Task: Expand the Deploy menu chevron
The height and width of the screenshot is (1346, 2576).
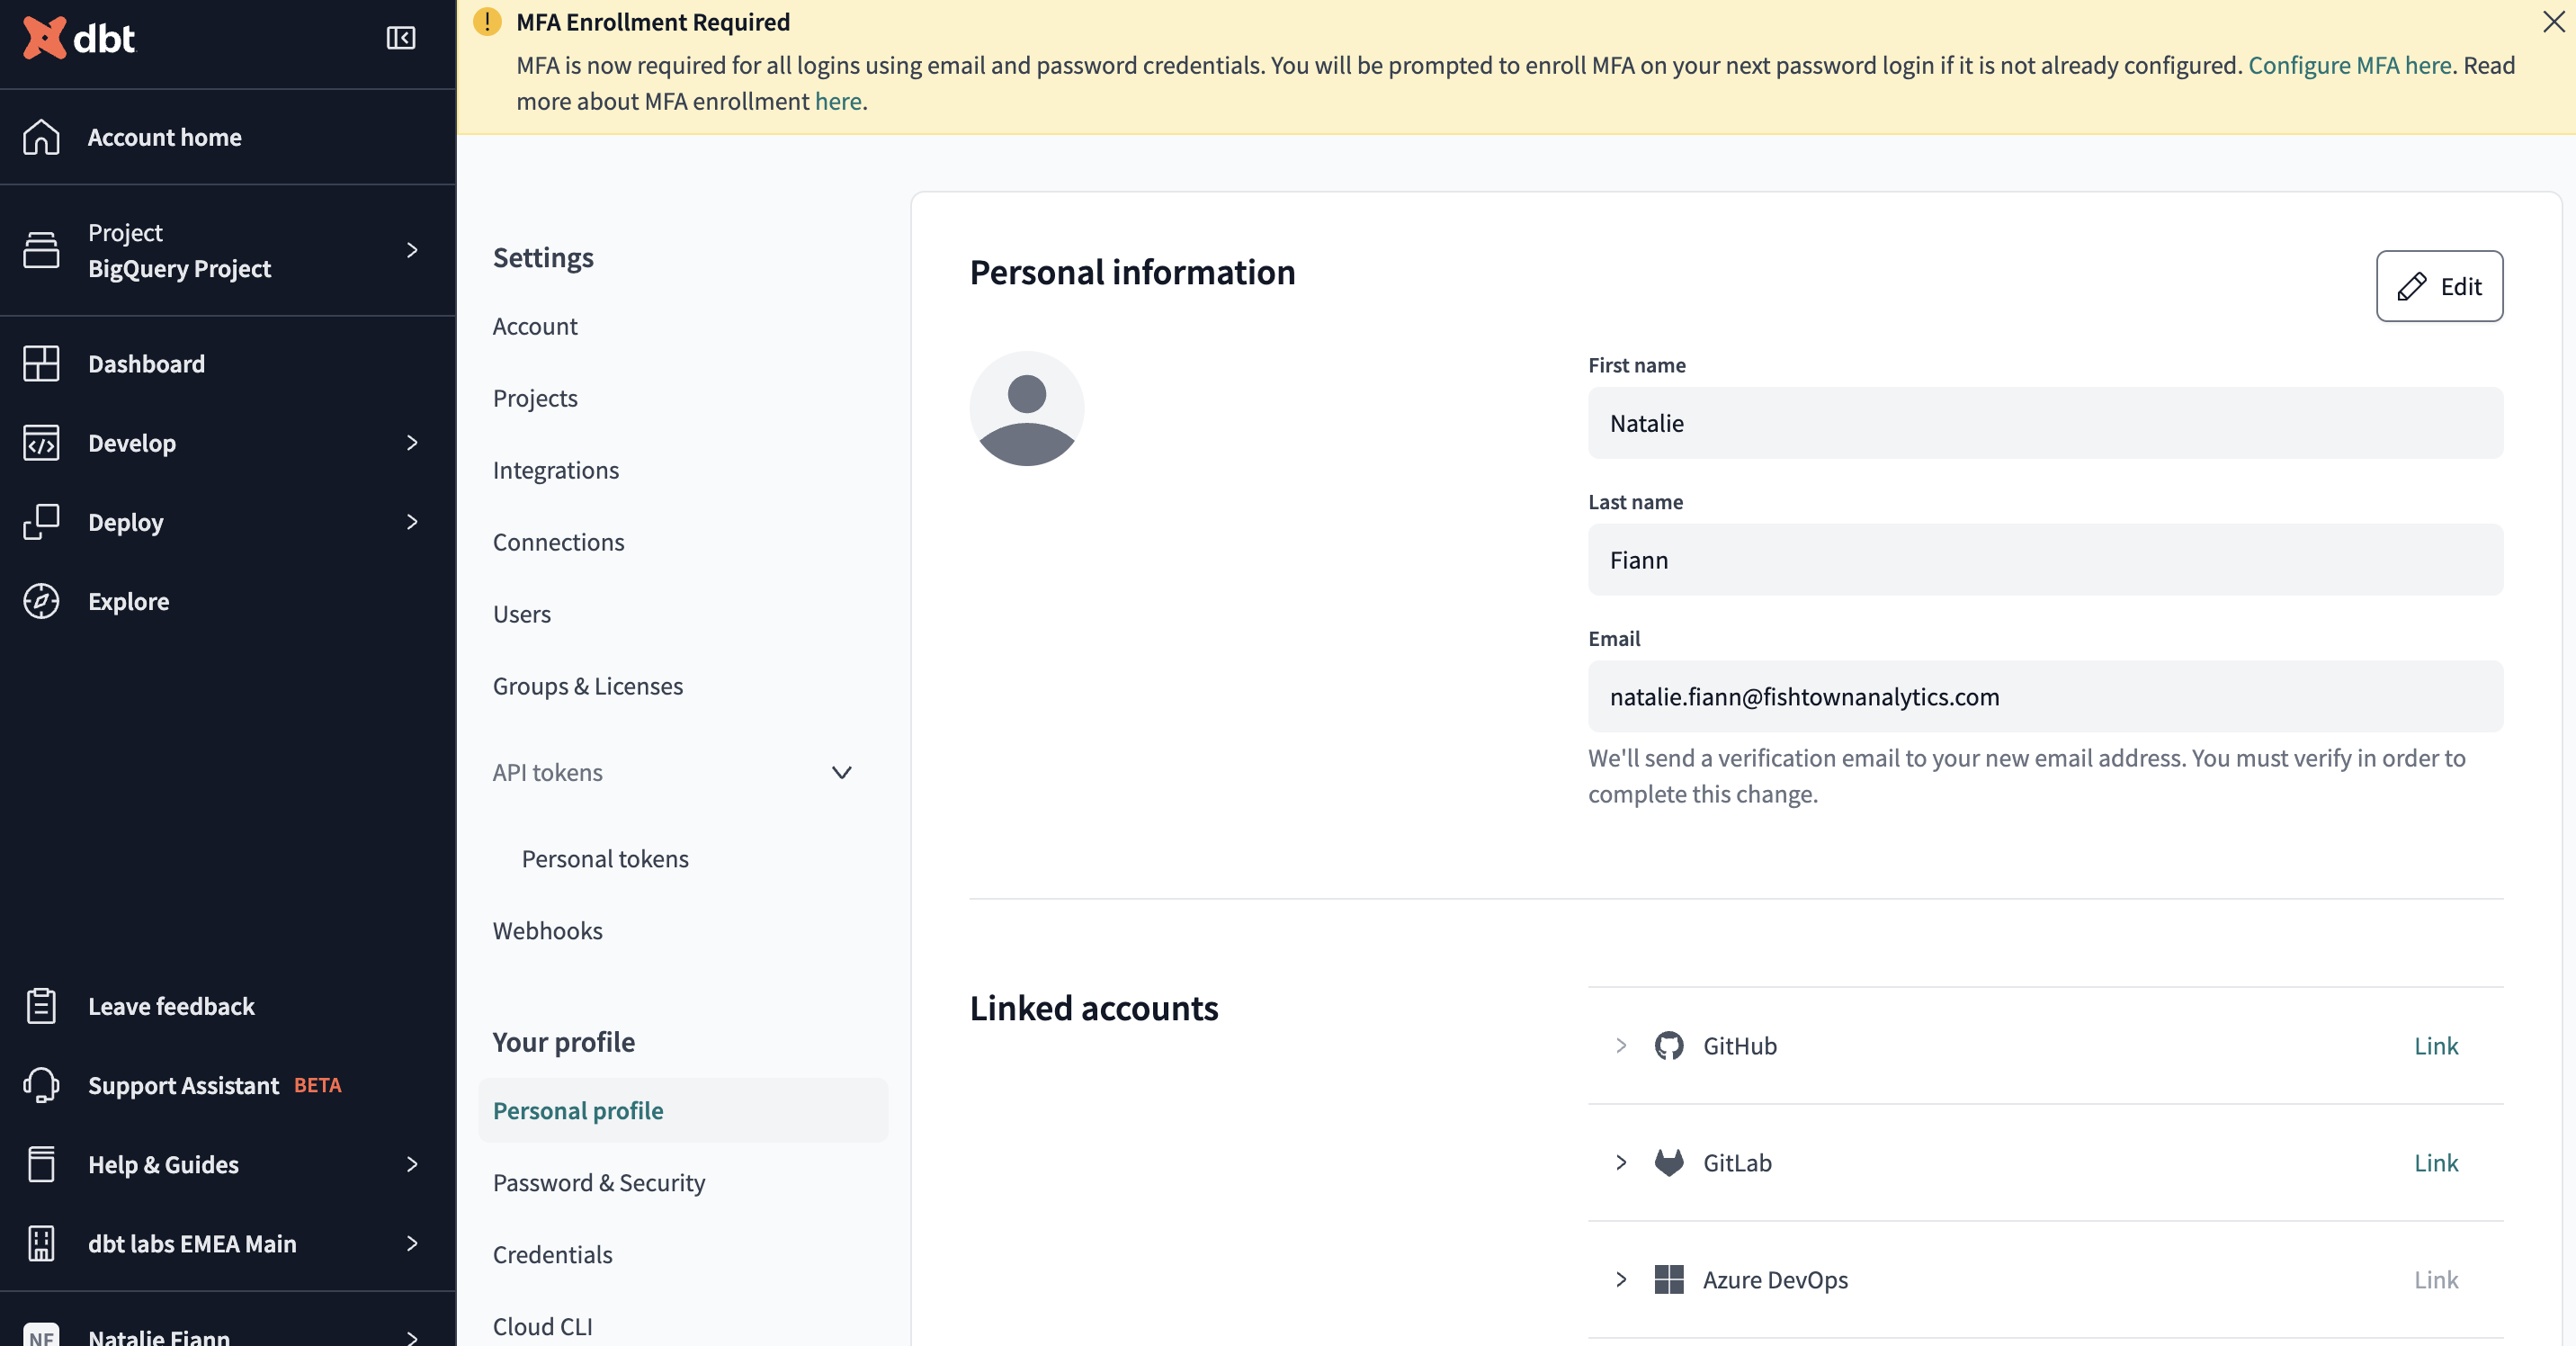Action: pos(411,521)
